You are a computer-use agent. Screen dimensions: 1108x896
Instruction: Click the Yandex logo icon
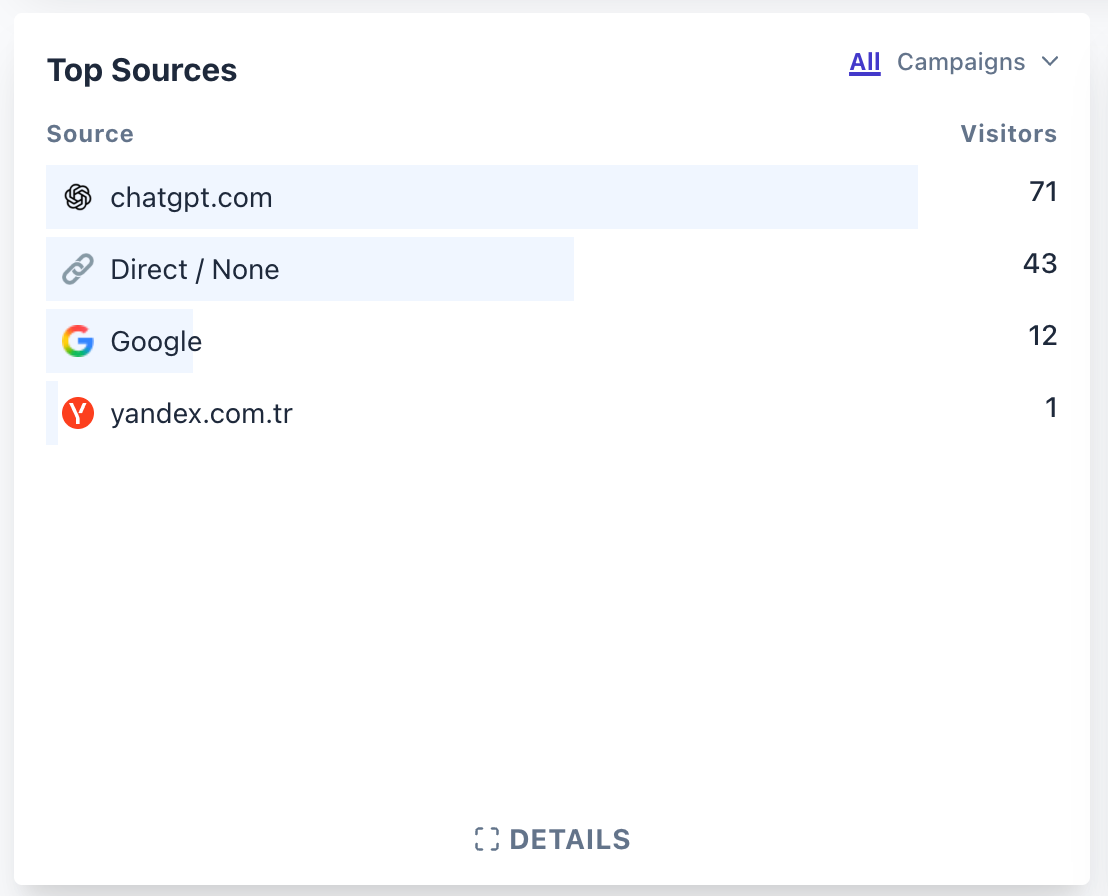pos(77,413)
